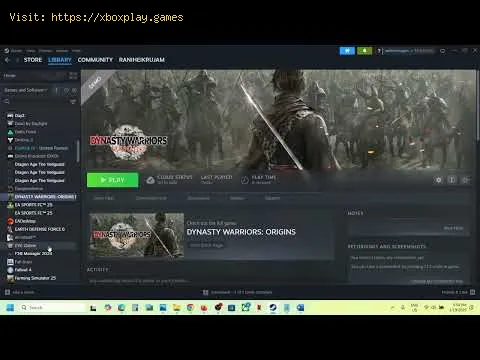Click the EADesktop red icon

10,221
